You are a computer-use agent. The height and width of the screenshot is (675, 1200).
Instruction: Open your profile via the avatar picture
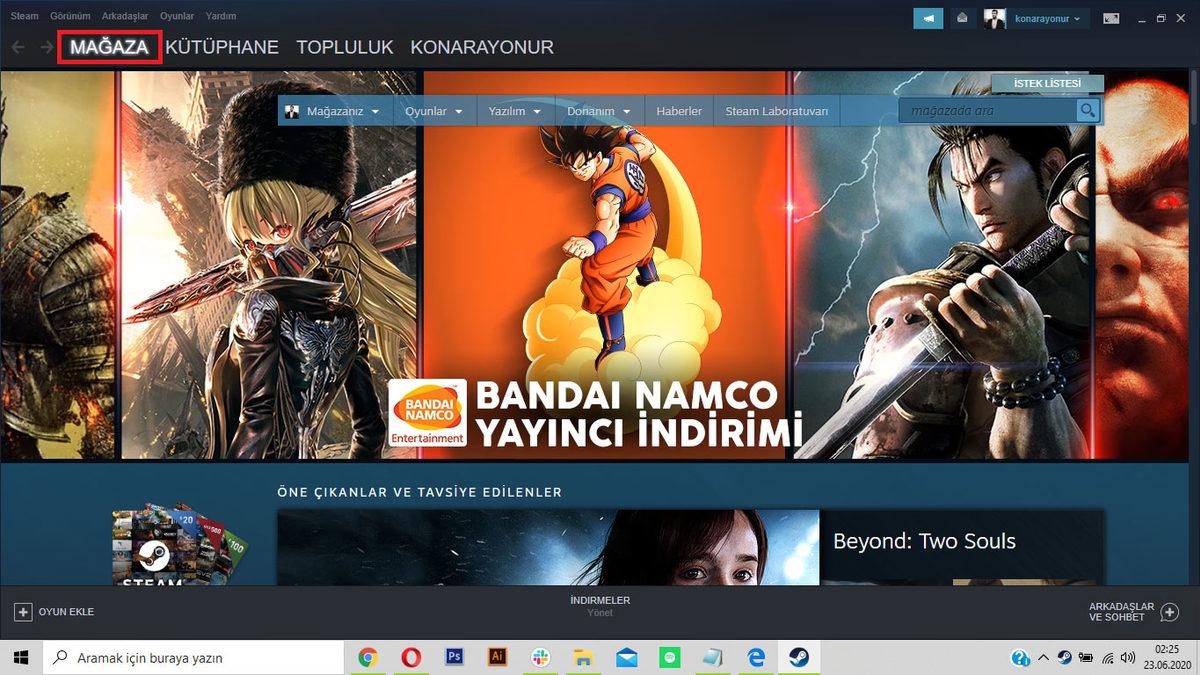pos(995,17)
